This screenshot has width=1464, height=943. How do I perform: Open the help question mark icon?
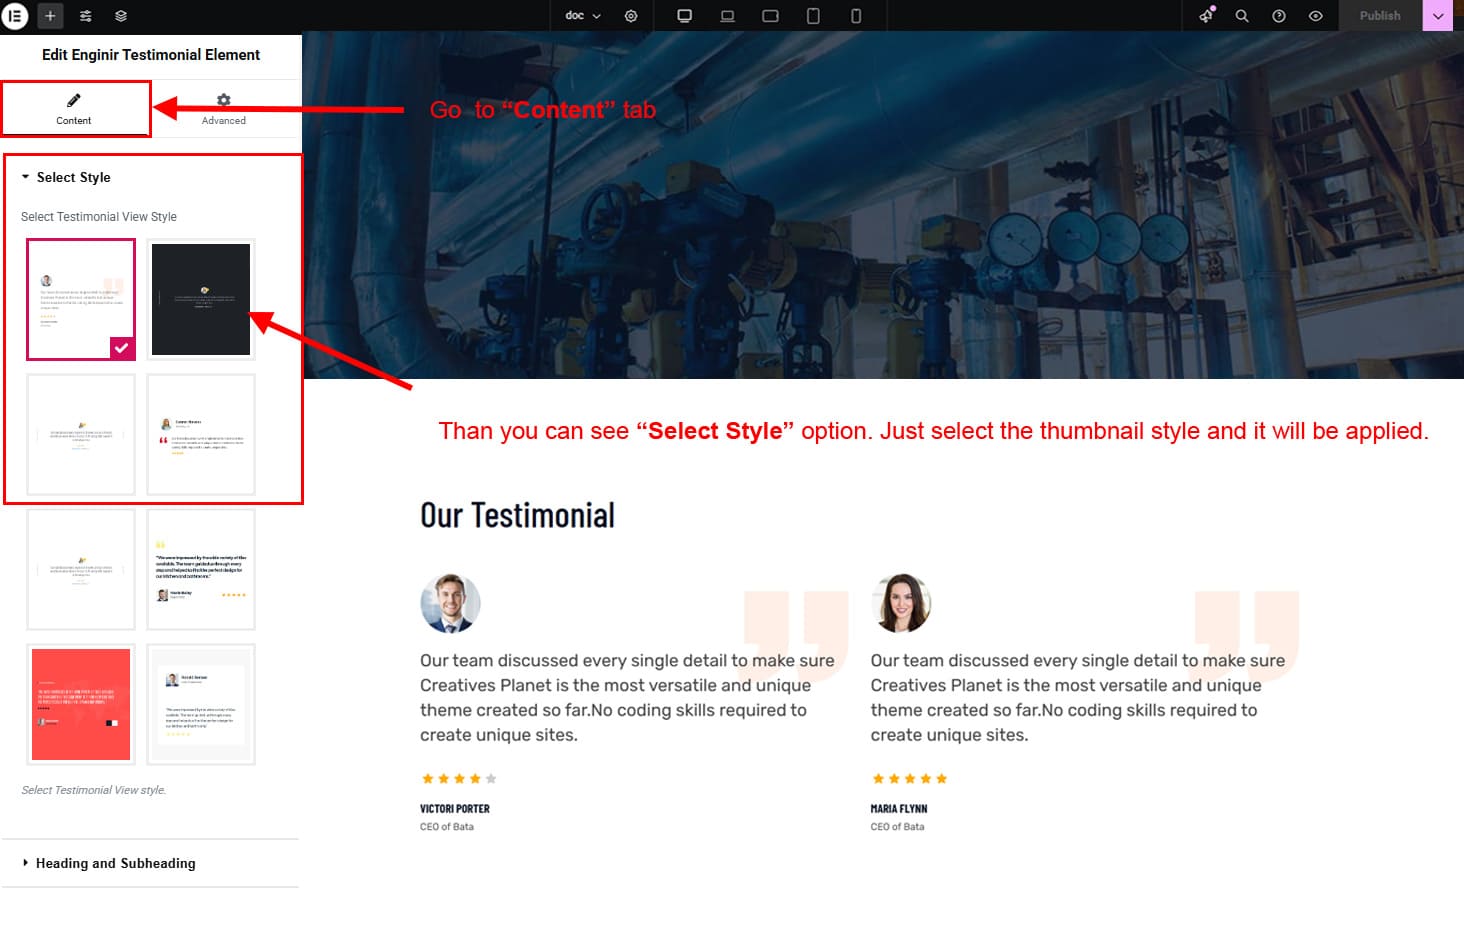click(x=1279, y=16)
